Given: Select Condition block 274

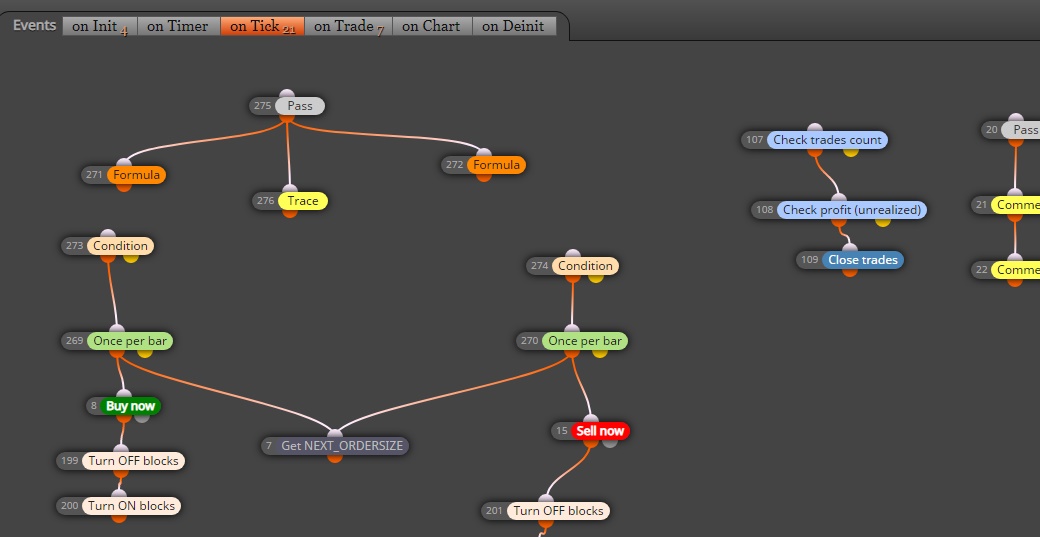Looking at the screenshot, I should click(585, 266).
